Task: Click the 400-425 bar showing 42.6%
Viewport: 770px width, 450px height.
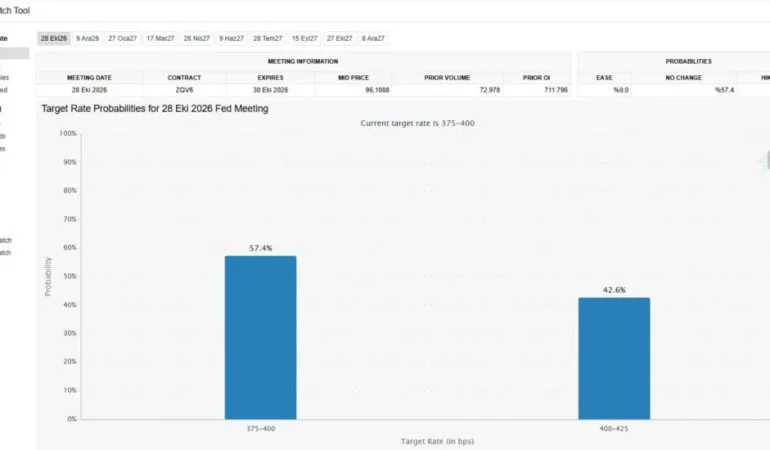Action: pos(614,359)
